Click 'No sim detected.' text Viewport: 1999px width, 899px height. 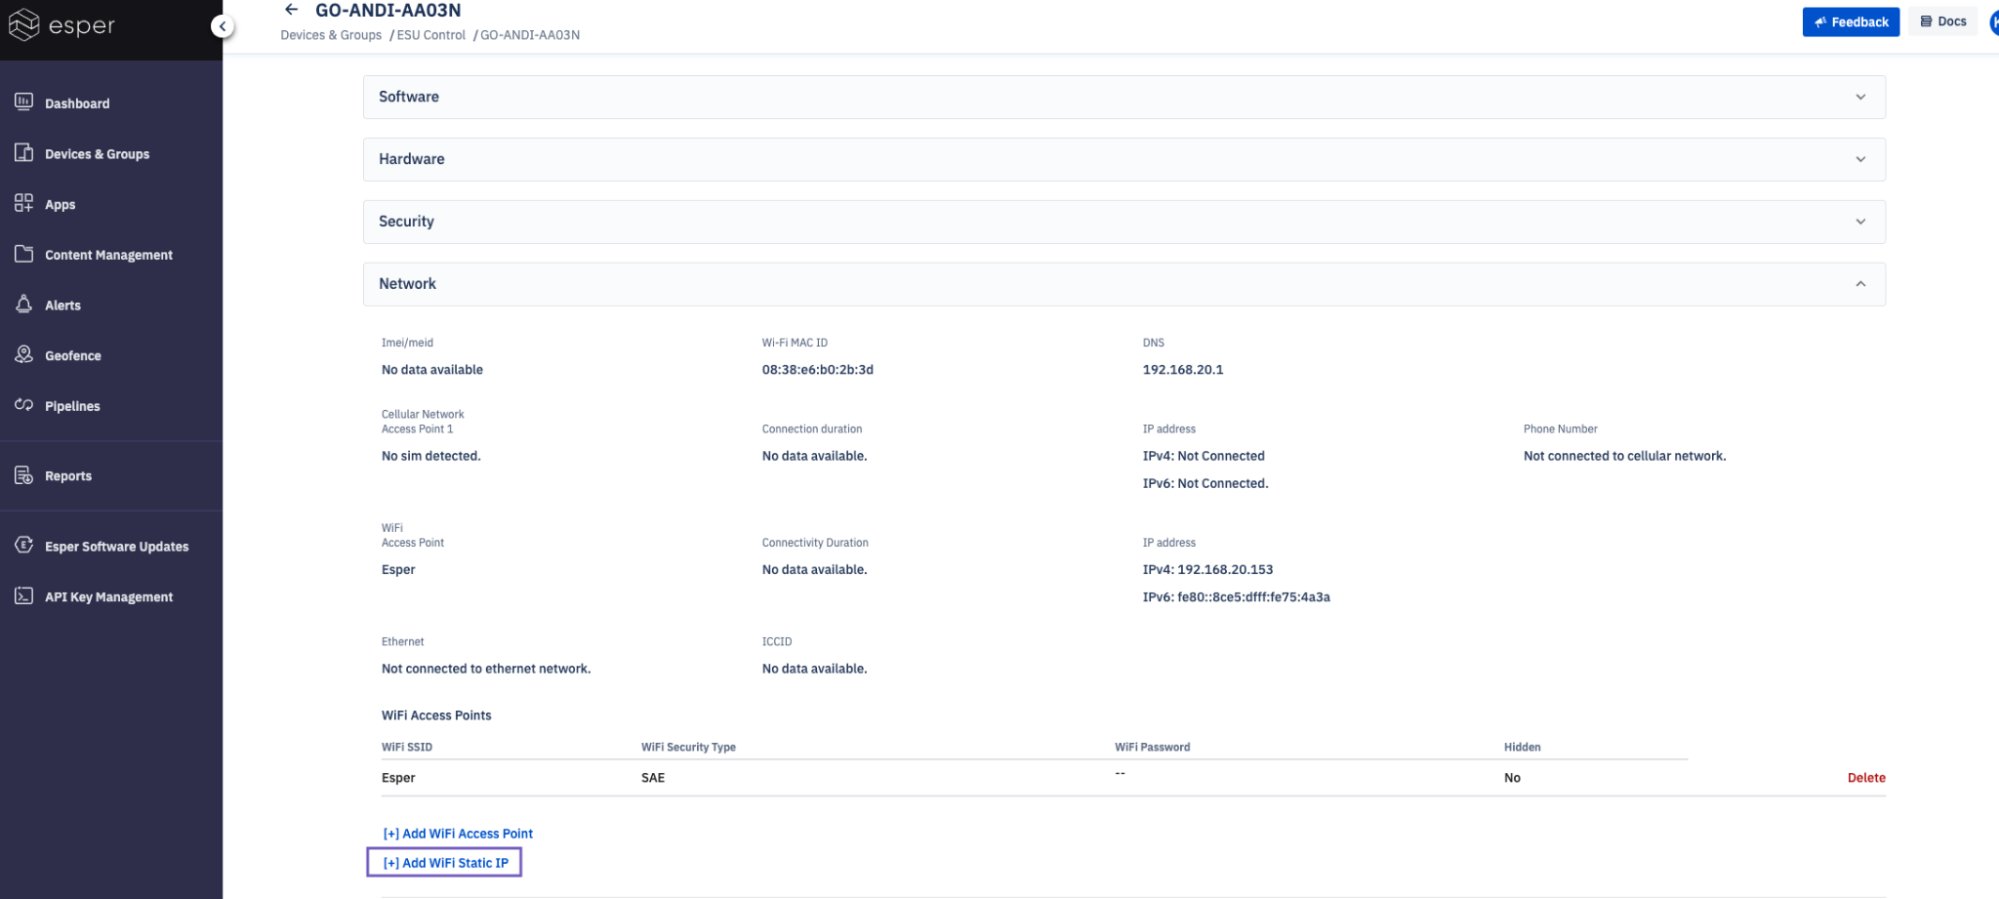tap(431, 456)
